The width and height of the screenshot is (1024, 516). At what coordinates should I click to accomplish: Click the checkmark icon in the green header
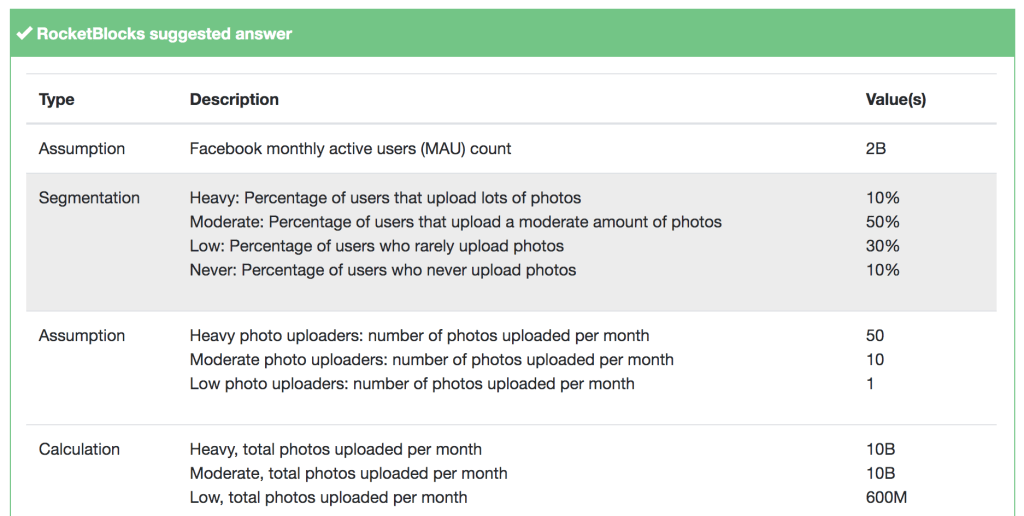[24, 34]
